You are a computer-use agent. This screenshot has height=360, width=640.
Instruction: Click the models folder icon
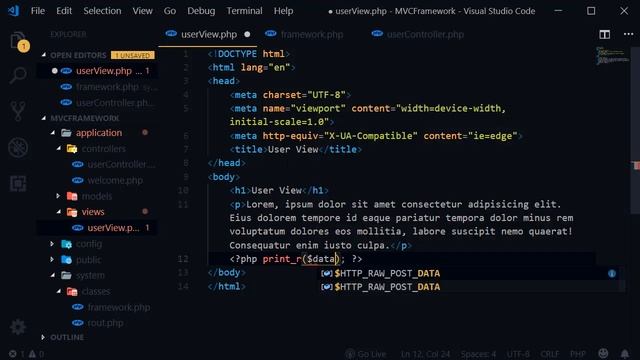pyautogui.click(x=72, y=196)
